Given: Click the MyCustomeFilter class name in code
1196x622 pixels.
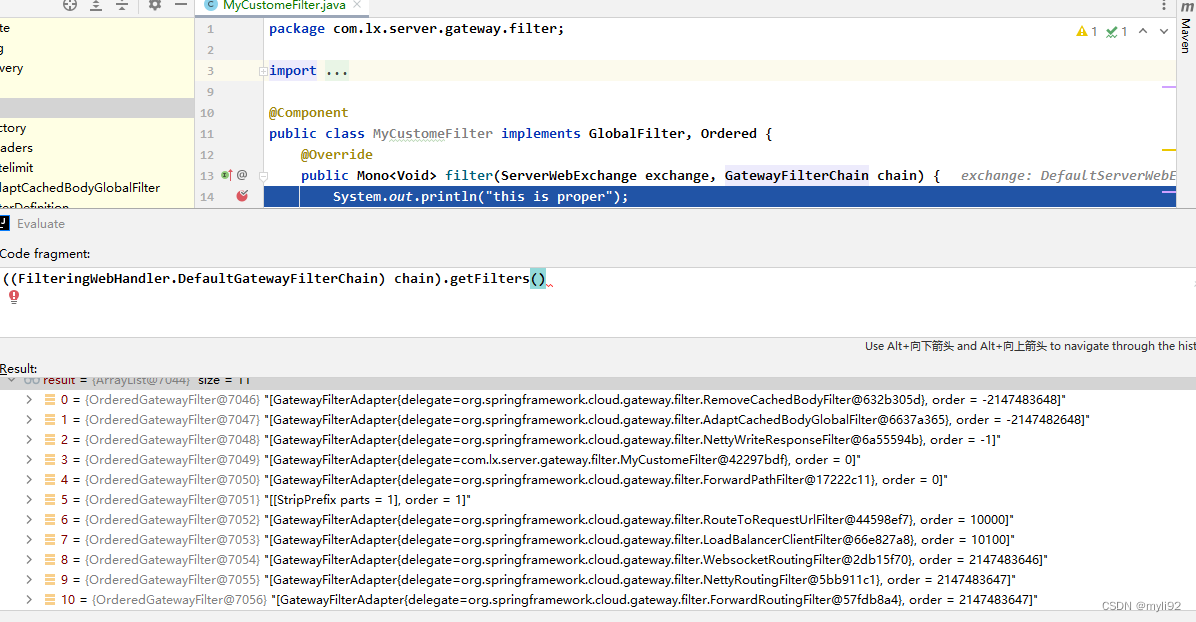Looking at the screenshot, I should click(432, 134).
